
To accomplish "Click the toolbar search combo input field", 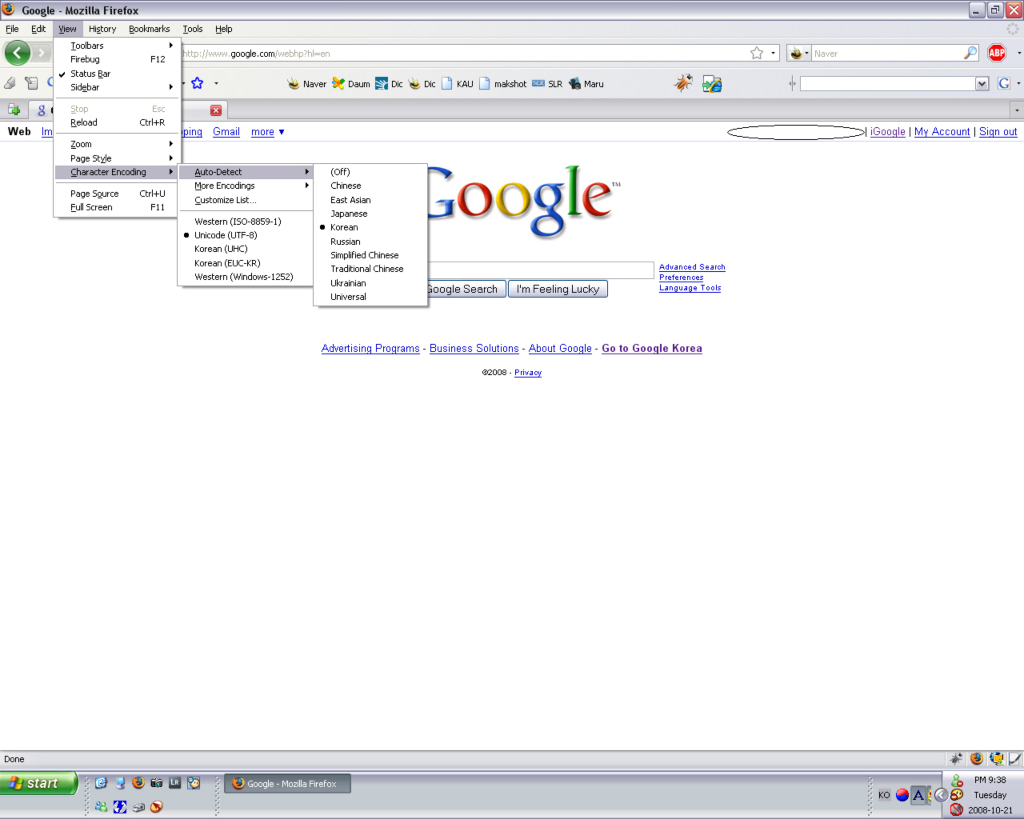I will 888,84.
